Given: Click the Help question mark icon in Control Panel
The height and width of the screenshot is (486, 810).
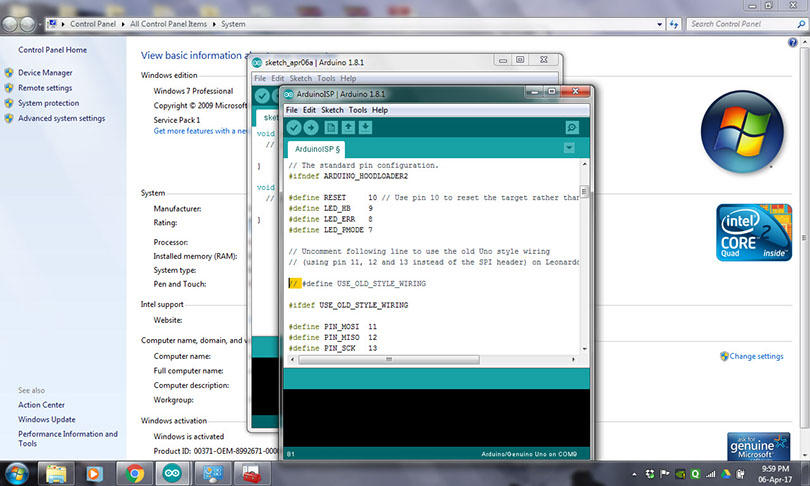Looking at the screenshot, I should (x=792, y=42).
